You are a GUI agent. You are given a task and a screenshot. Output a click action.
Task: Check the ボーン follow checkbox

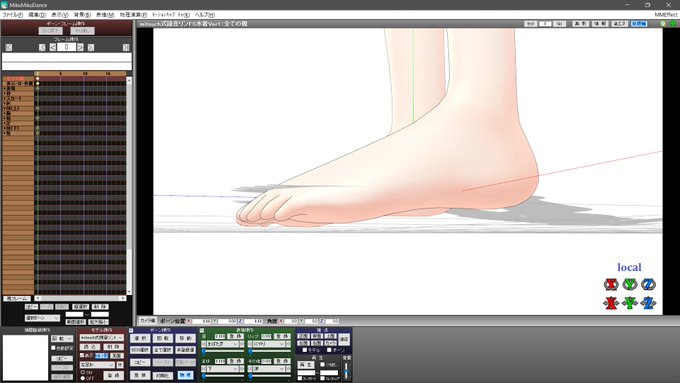point(329,350)
